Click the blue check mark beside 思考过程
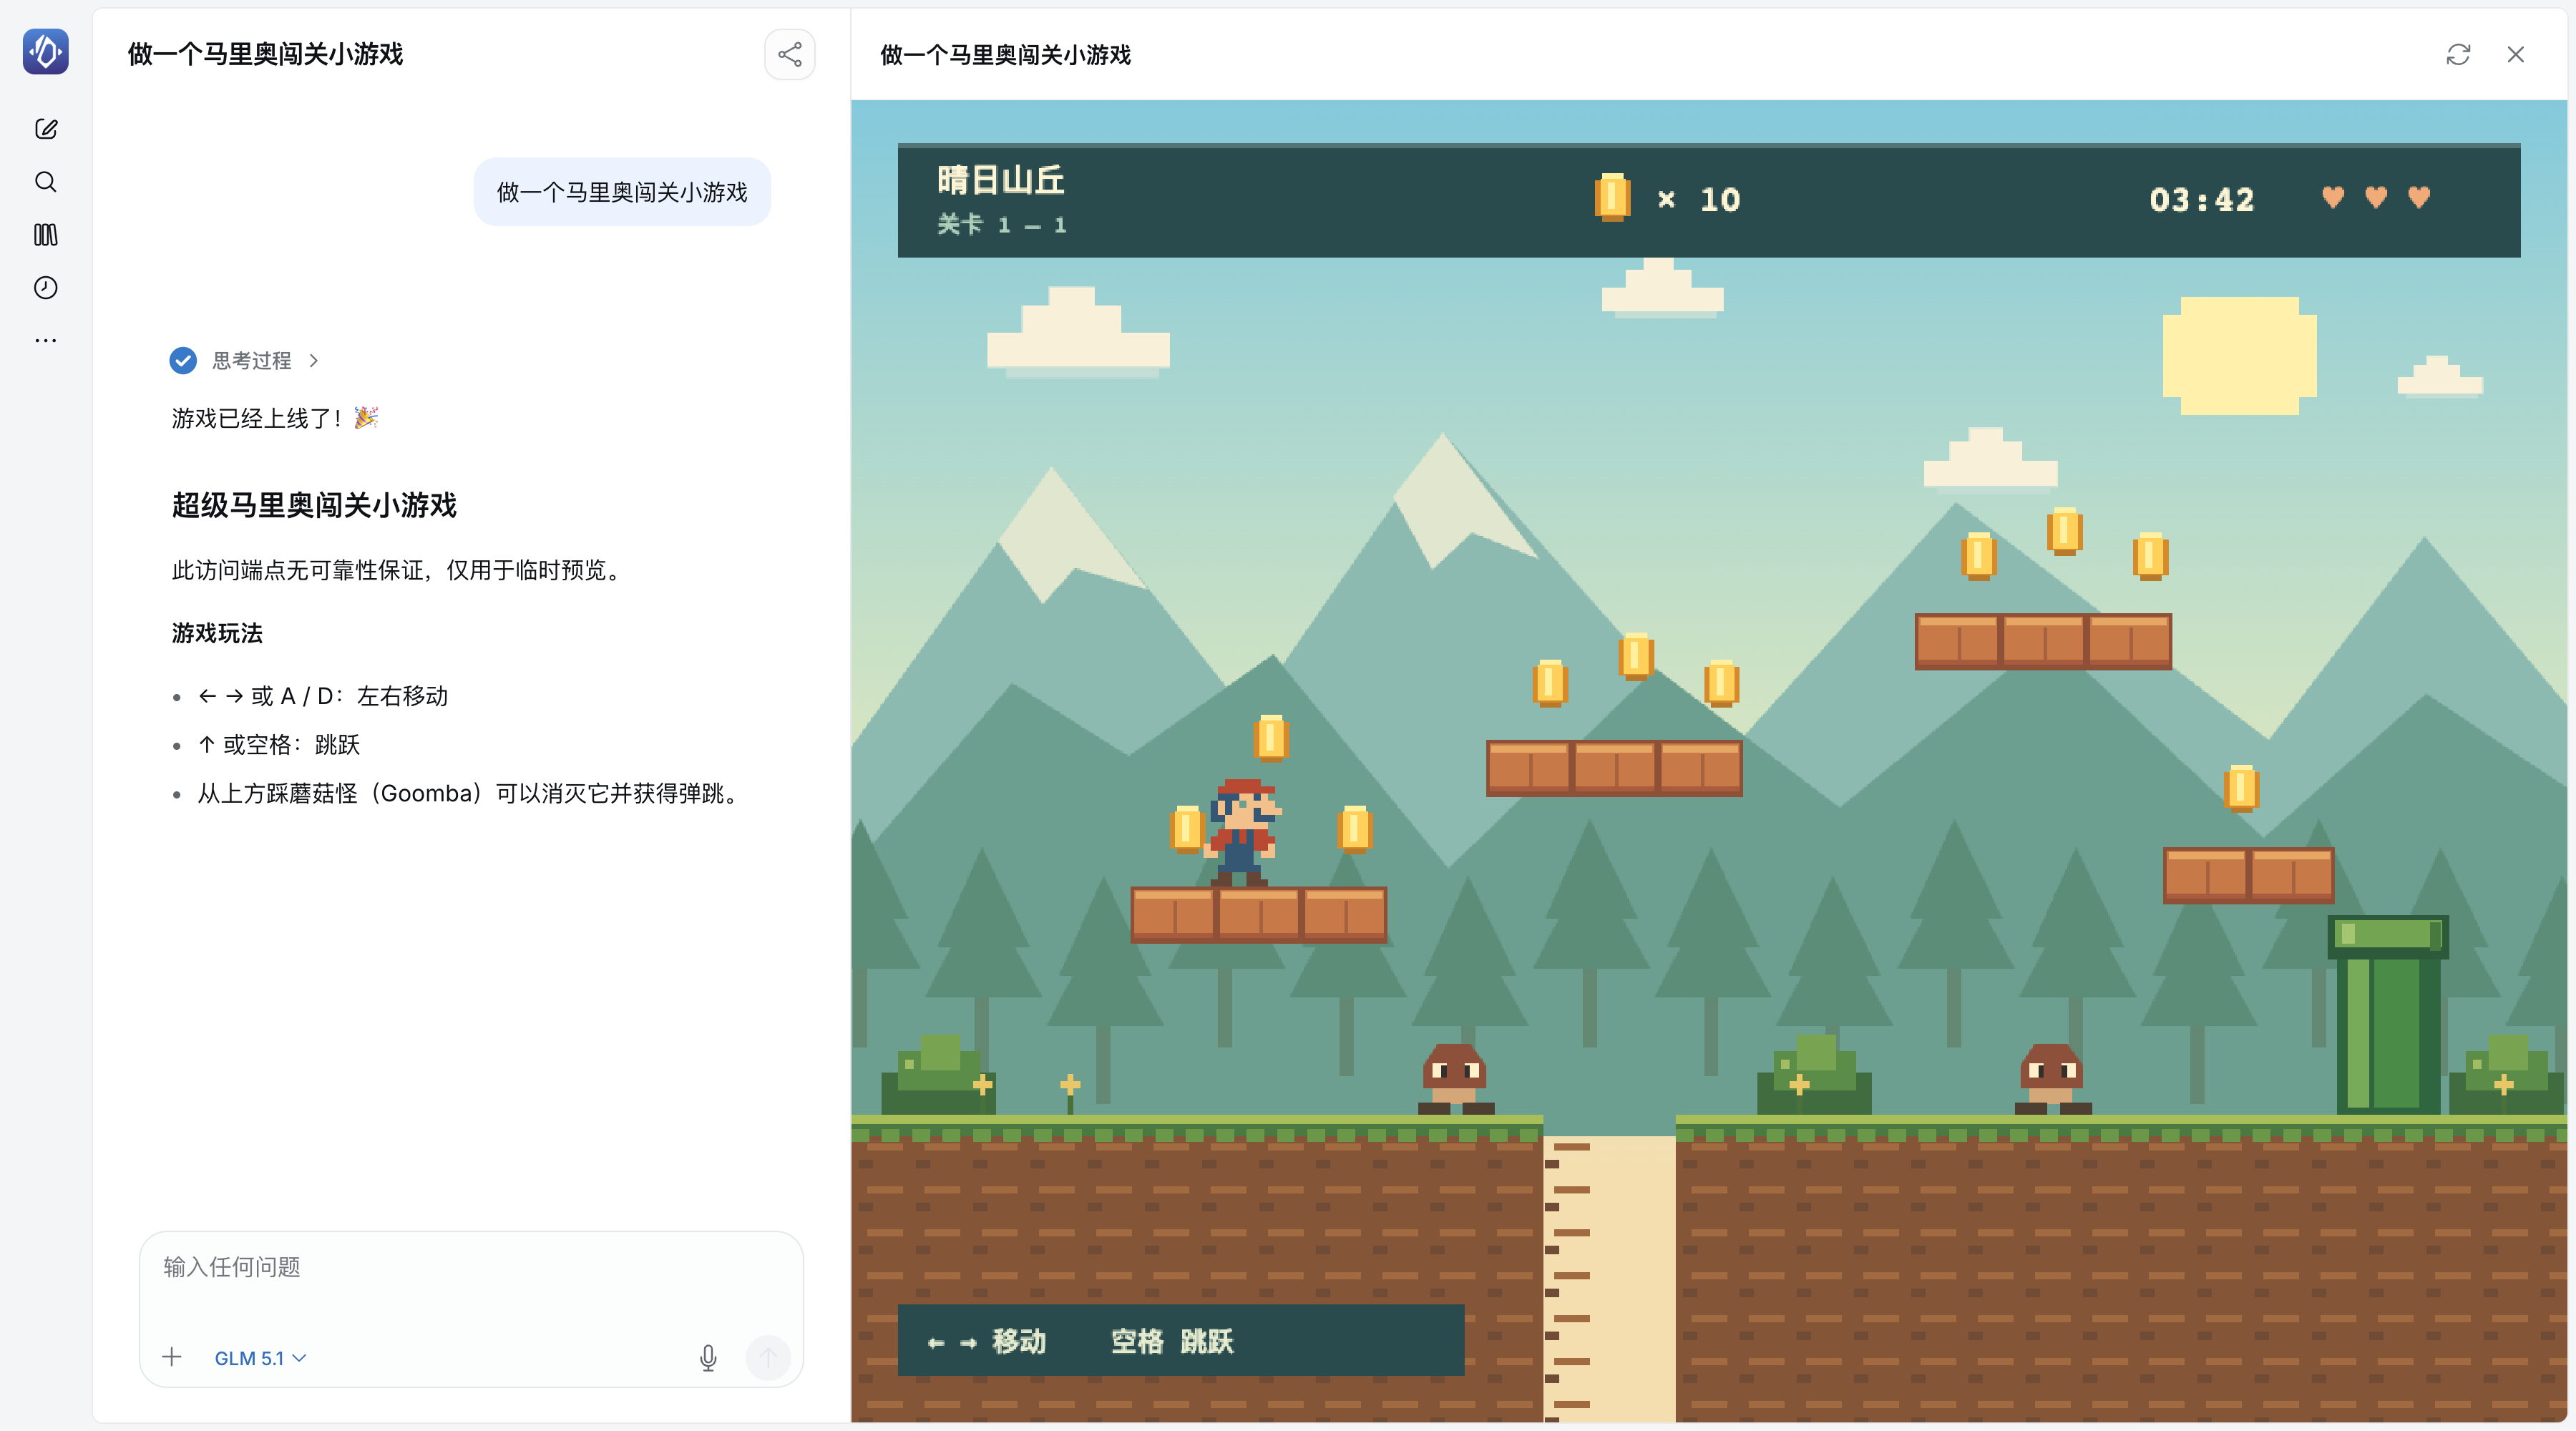2576x1431 pixels. point(183,361)
